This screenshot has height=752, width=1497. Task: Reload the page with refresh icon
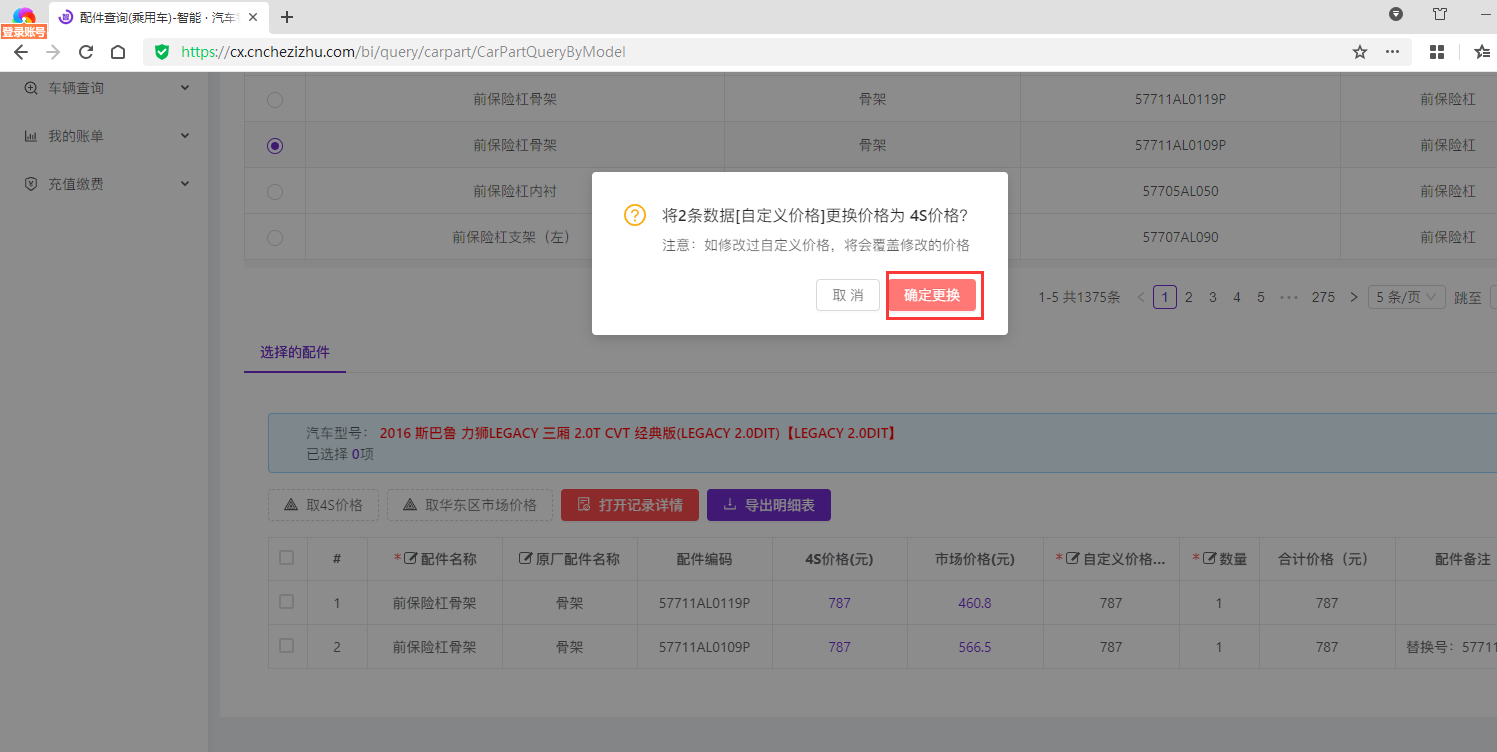[x=86, y=52]
